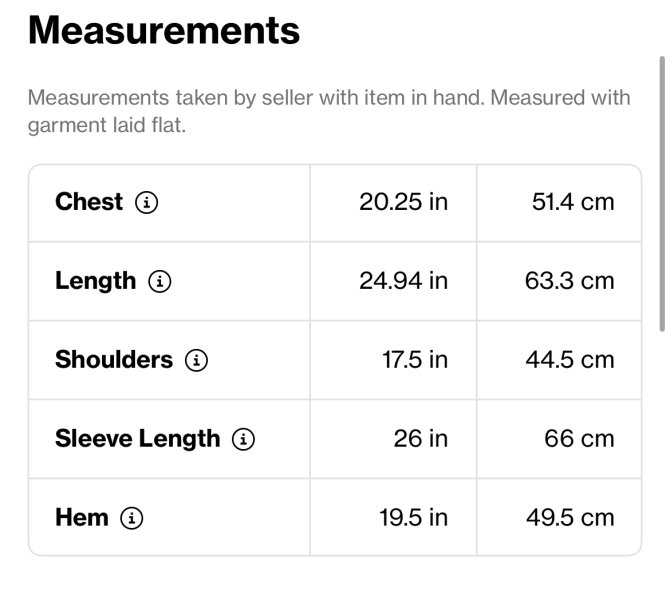This screenshot has height=600, width=670.
Task: Select the Chest row label
Action: click(x=89, y=202)
